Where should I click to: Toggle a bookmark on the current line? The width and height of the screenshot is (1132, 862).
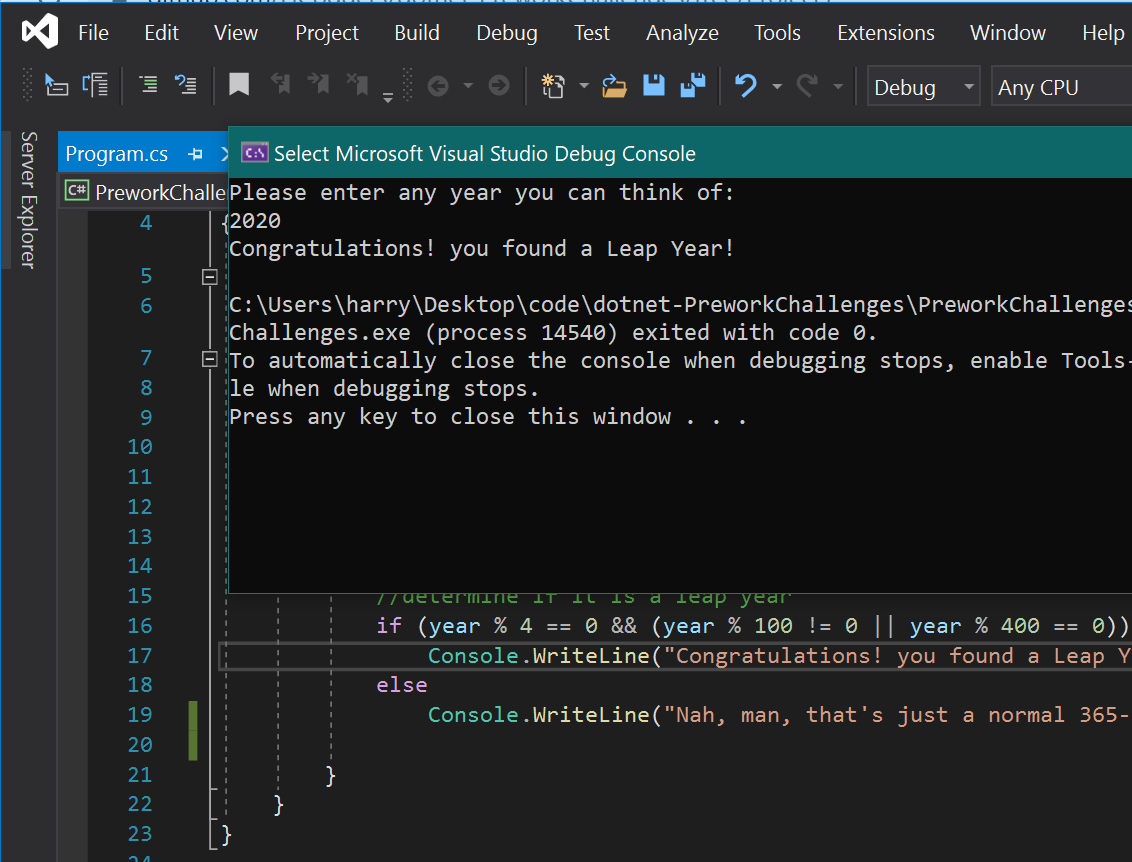(239, 85)
